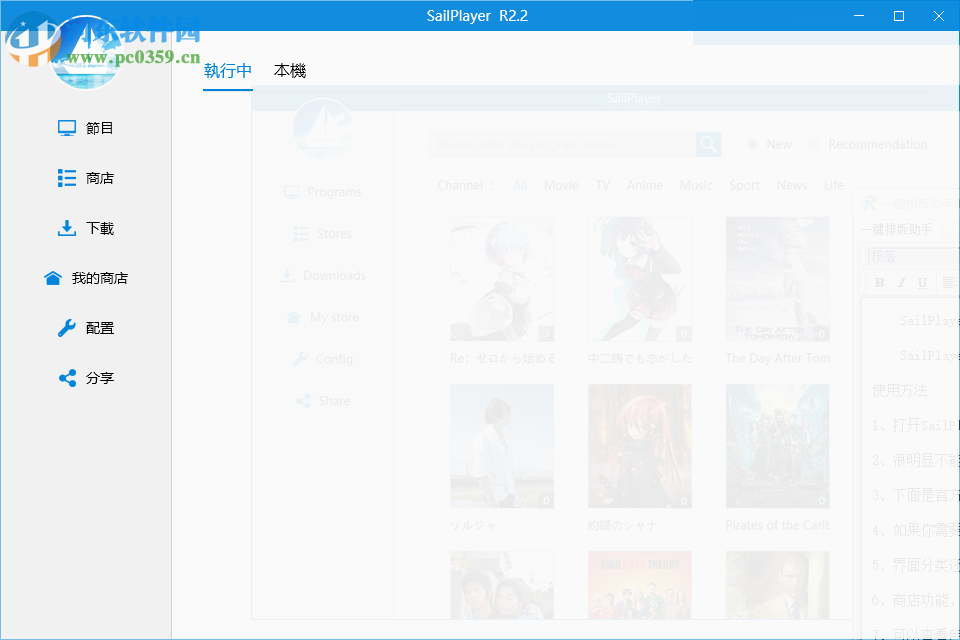Switch to the 本機 tab
960x640 pixels.
pos(290,71)
